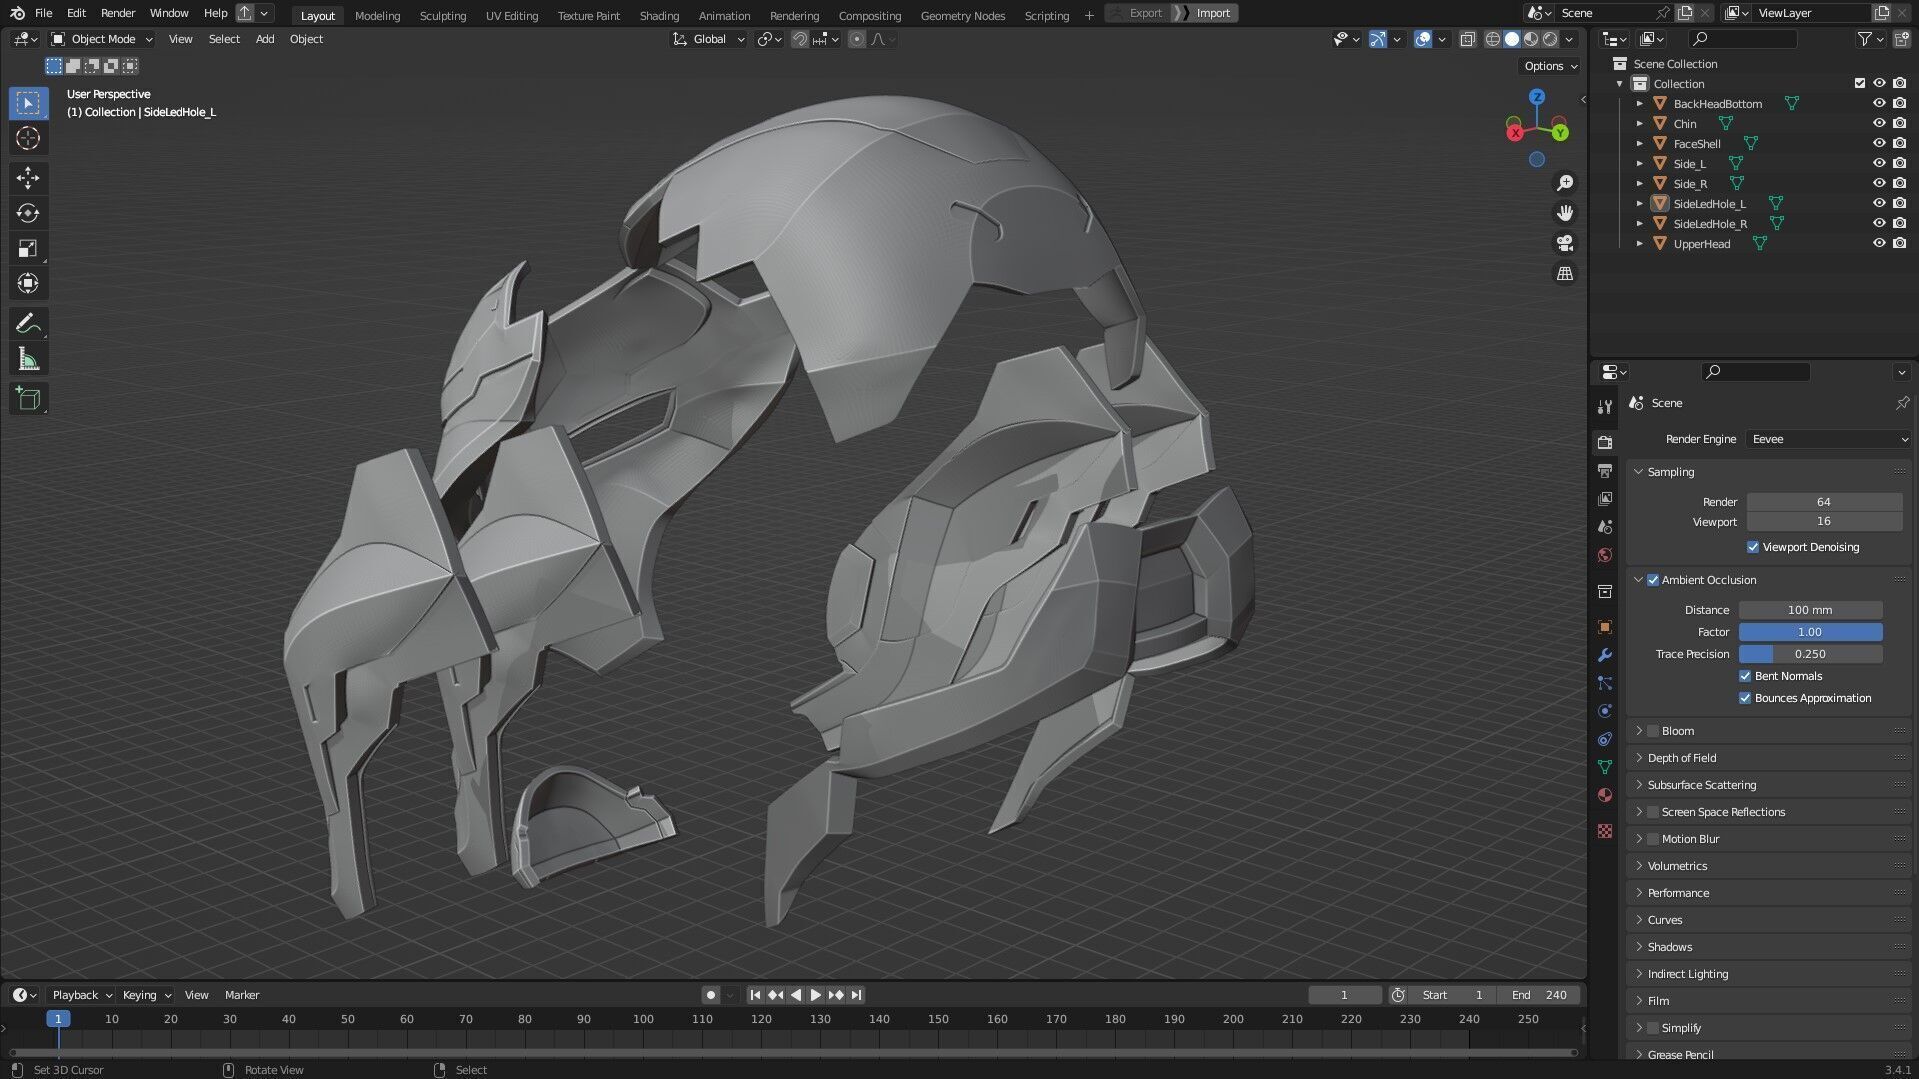Toggle camera view icon
Screen dimensions: 1919x1079
[1565, 243]
